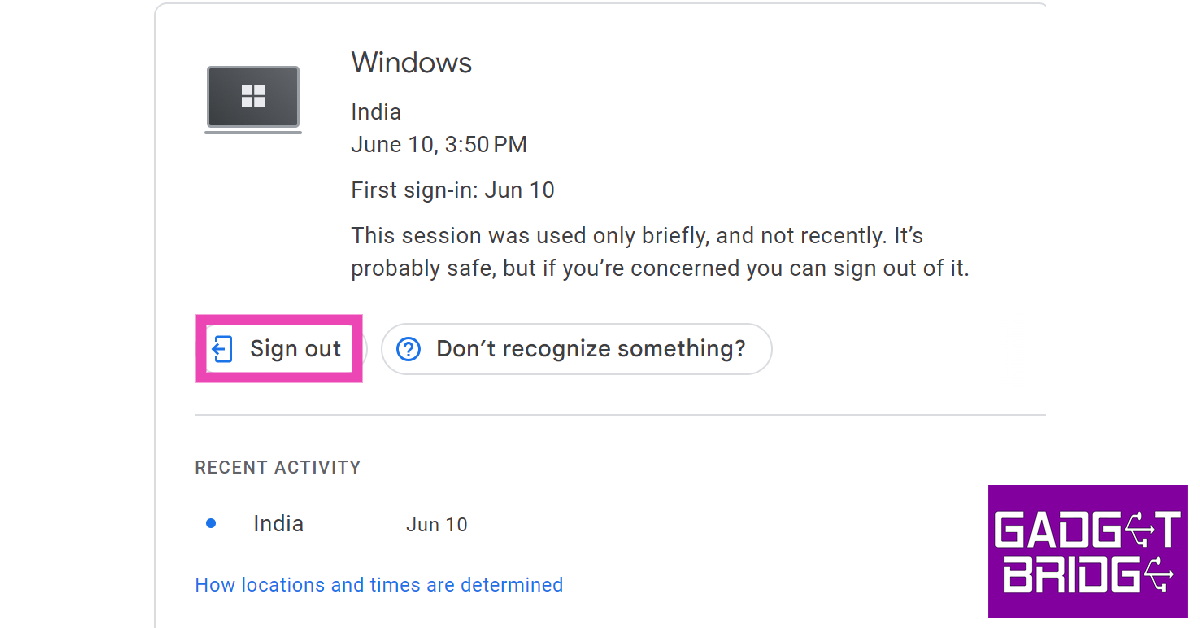Click the sign-out door arrow icon

(x=222, y=349)
